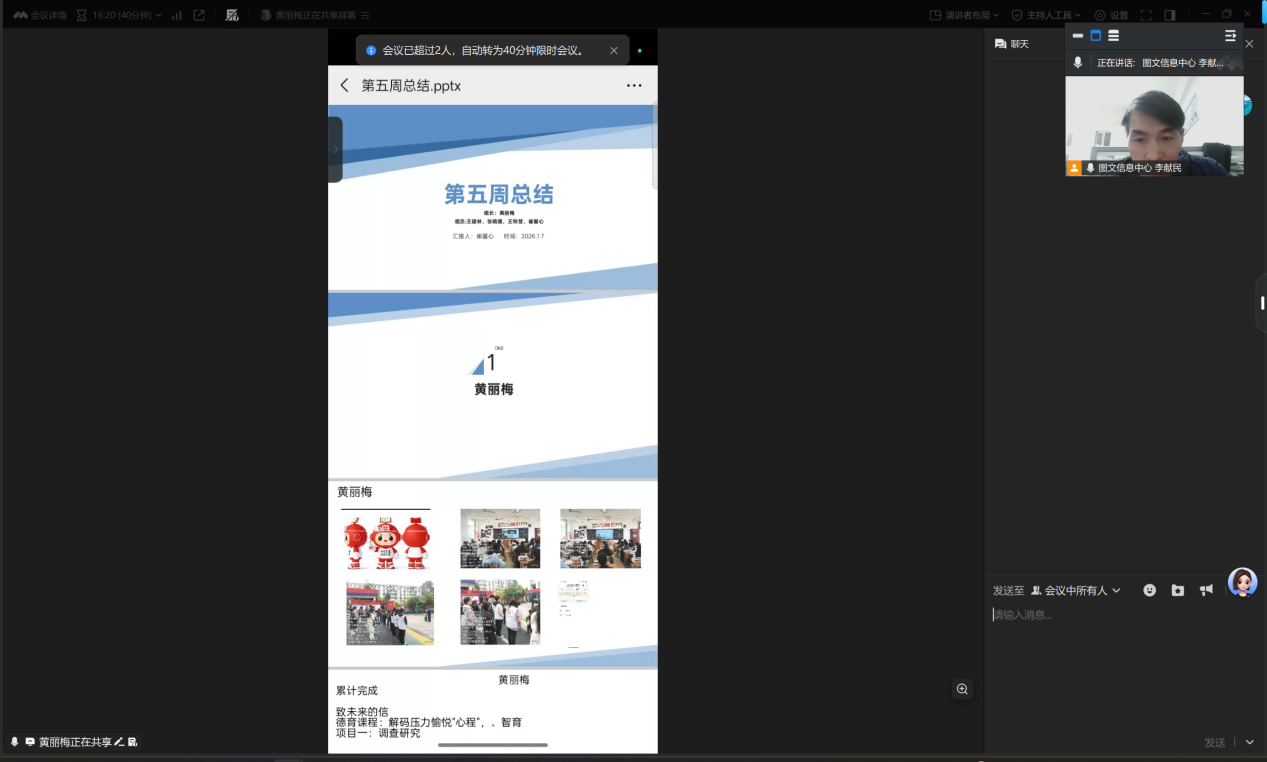The width and height of the screenshot is (1267, 762).
Task: Open the 主持人工具 host tools dropdown
Action: coord(1046,15)
